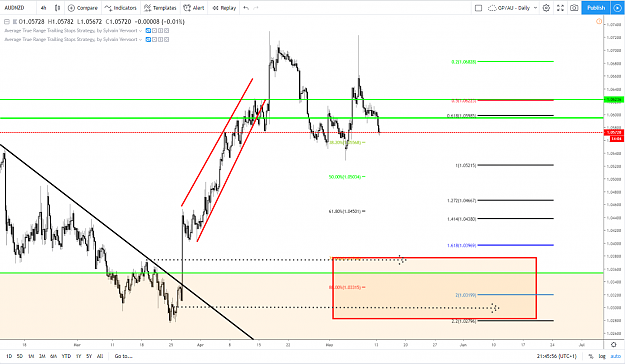625x364 pixels.
Task: Open the Go to... date dialog
Action: 123,356
